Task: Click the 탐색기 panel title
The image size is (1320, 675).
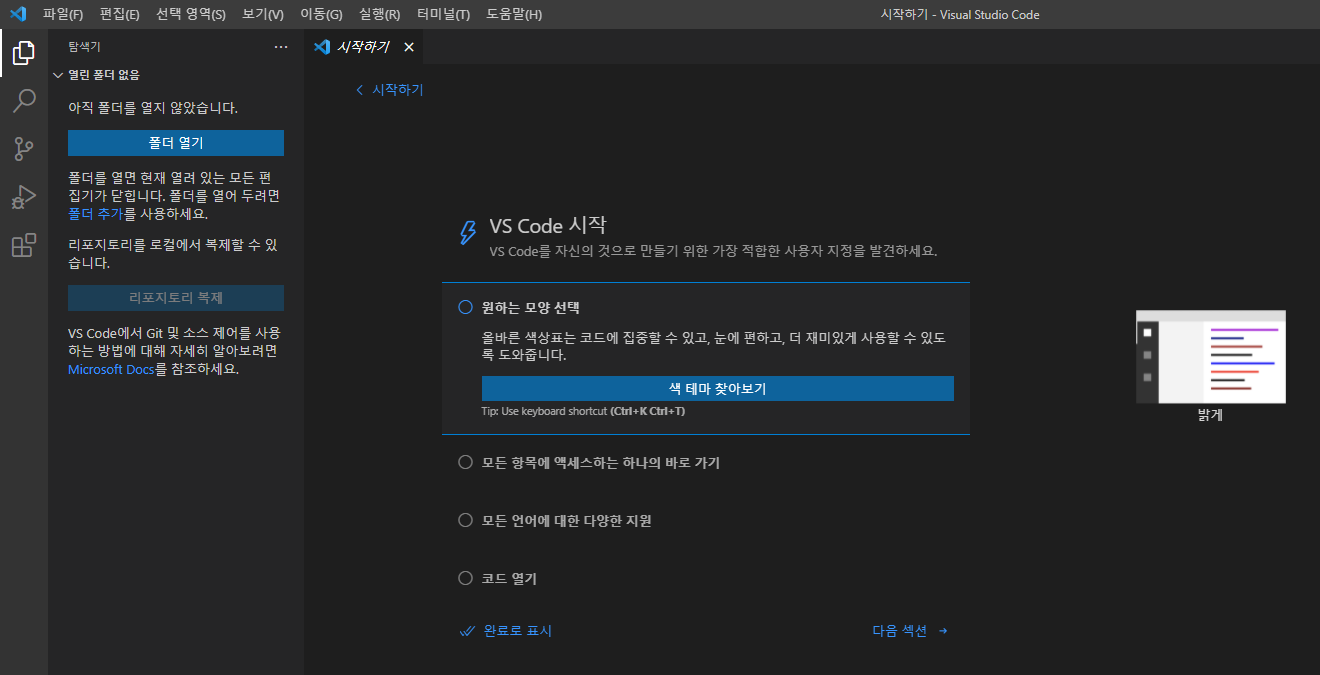Action: coord(85,47)
